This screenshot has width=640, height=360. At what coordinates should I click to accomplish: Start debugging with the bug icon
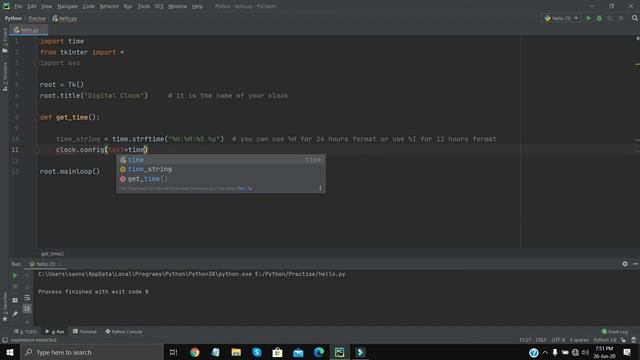tap(599, 18)
